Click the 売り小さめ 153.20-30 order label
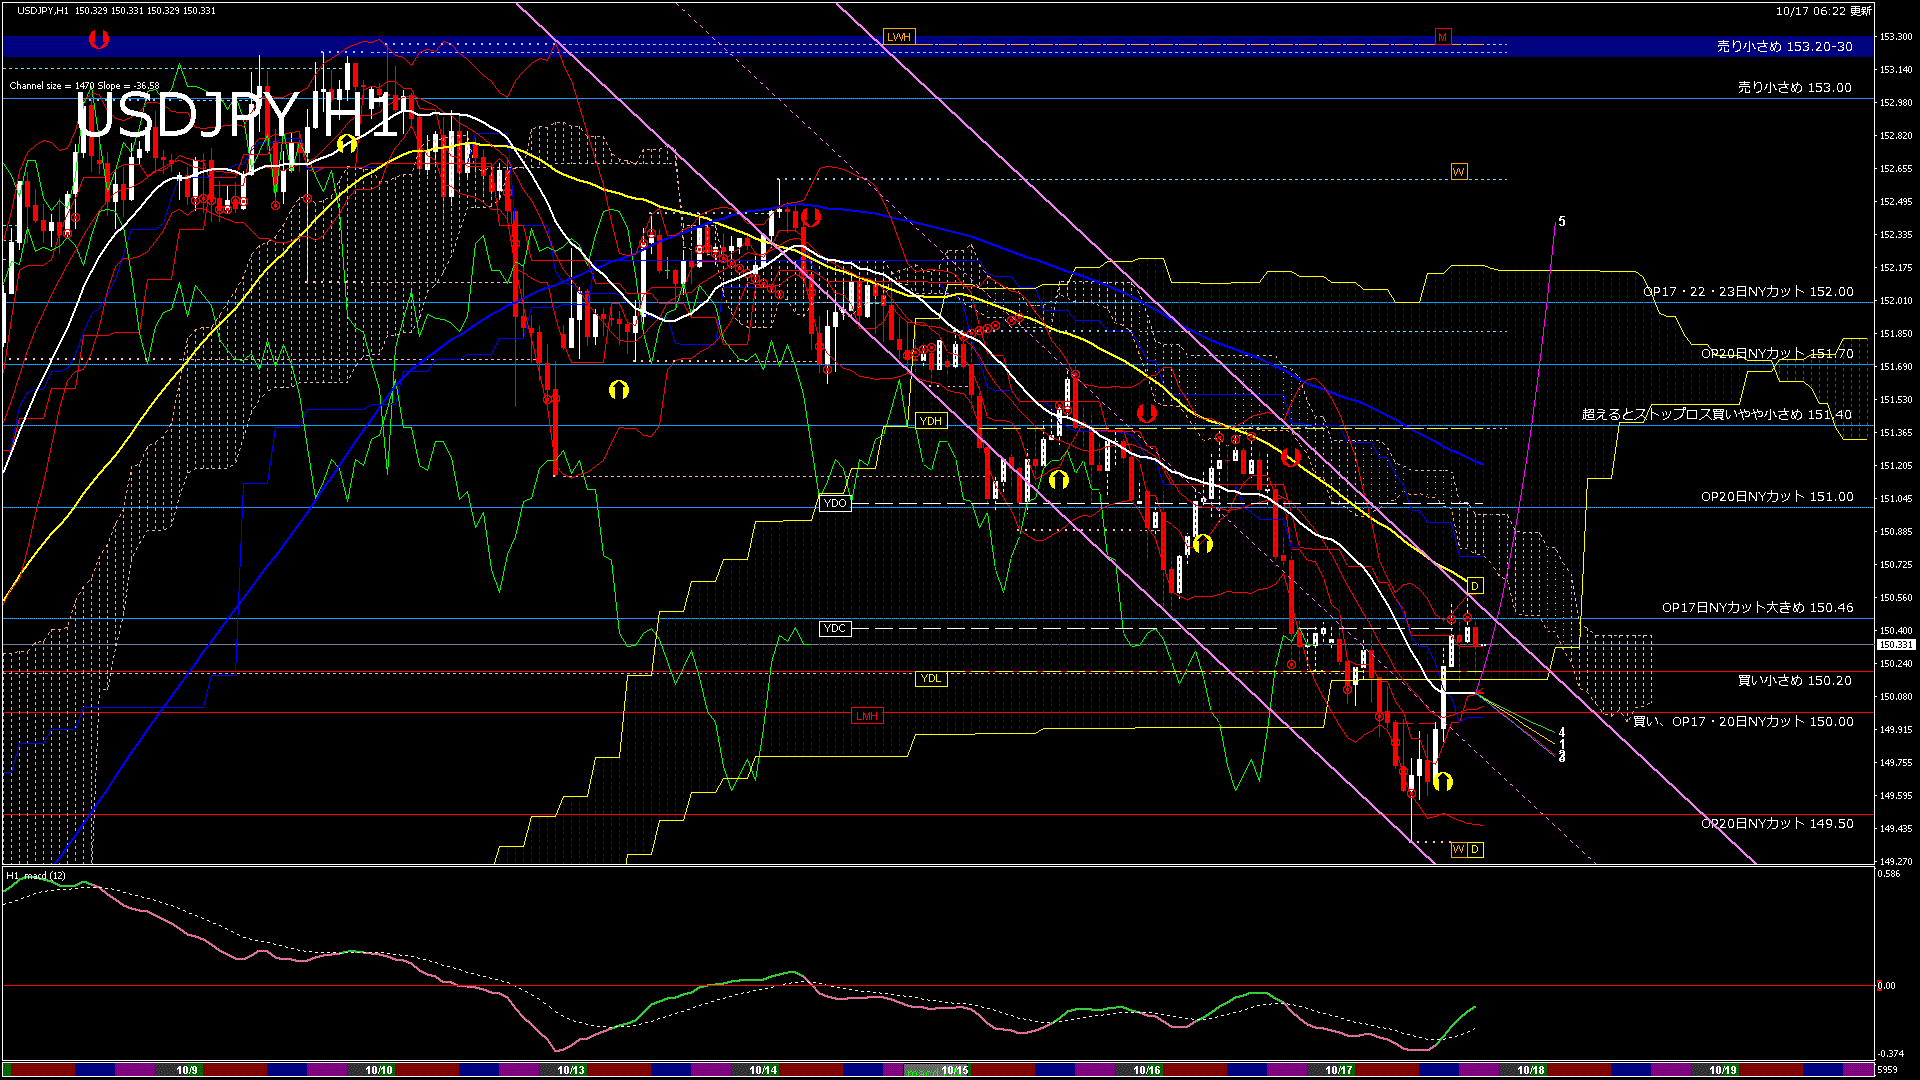 coord(1784,46)
